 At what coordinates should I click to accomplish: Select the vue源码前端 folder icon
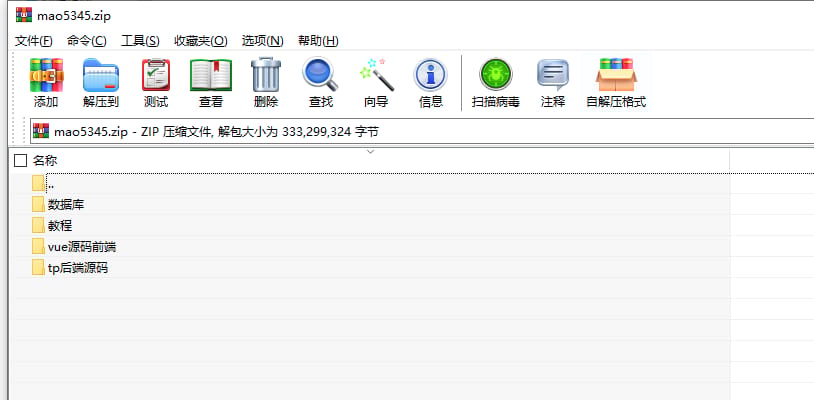pos(38,246)
